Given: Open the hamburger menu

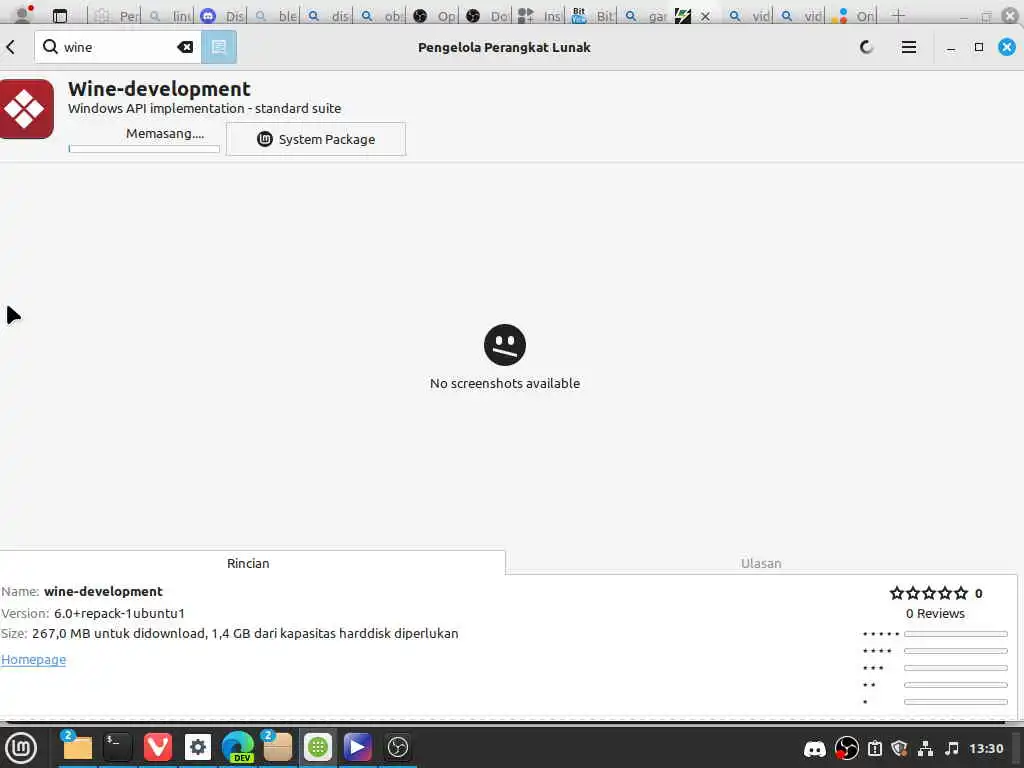Looking at the screenshot, I should pyautogui.click(x=908, y=47).
